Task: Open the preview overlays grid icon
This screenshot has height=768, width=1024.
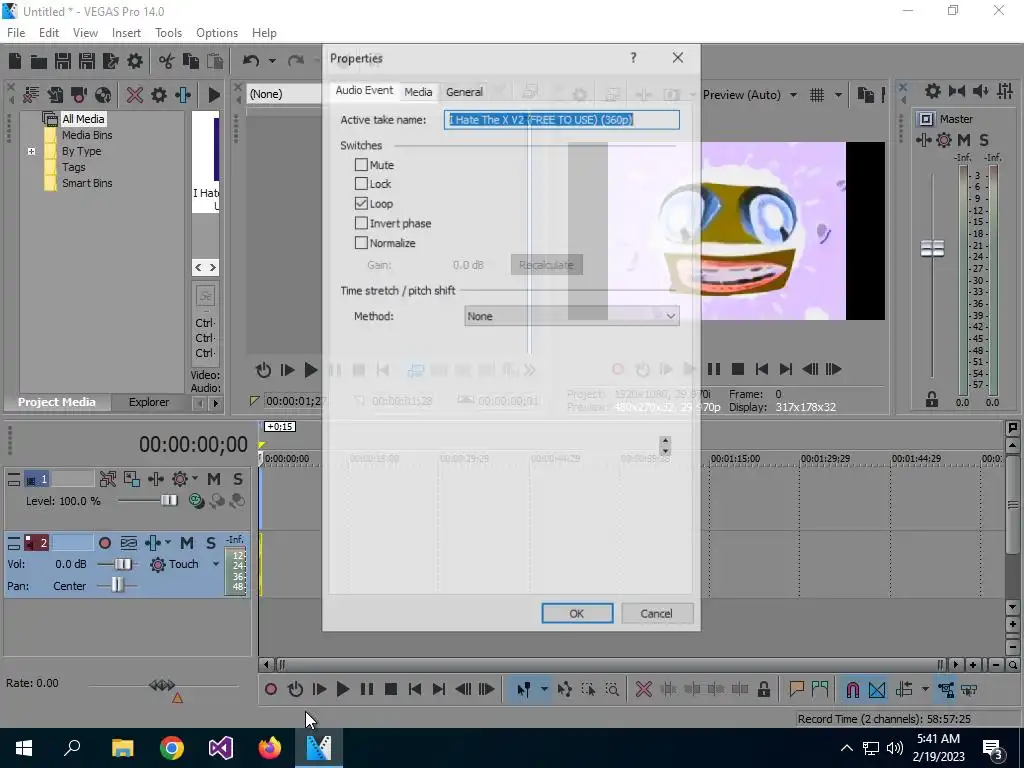Action: point(817,95)
